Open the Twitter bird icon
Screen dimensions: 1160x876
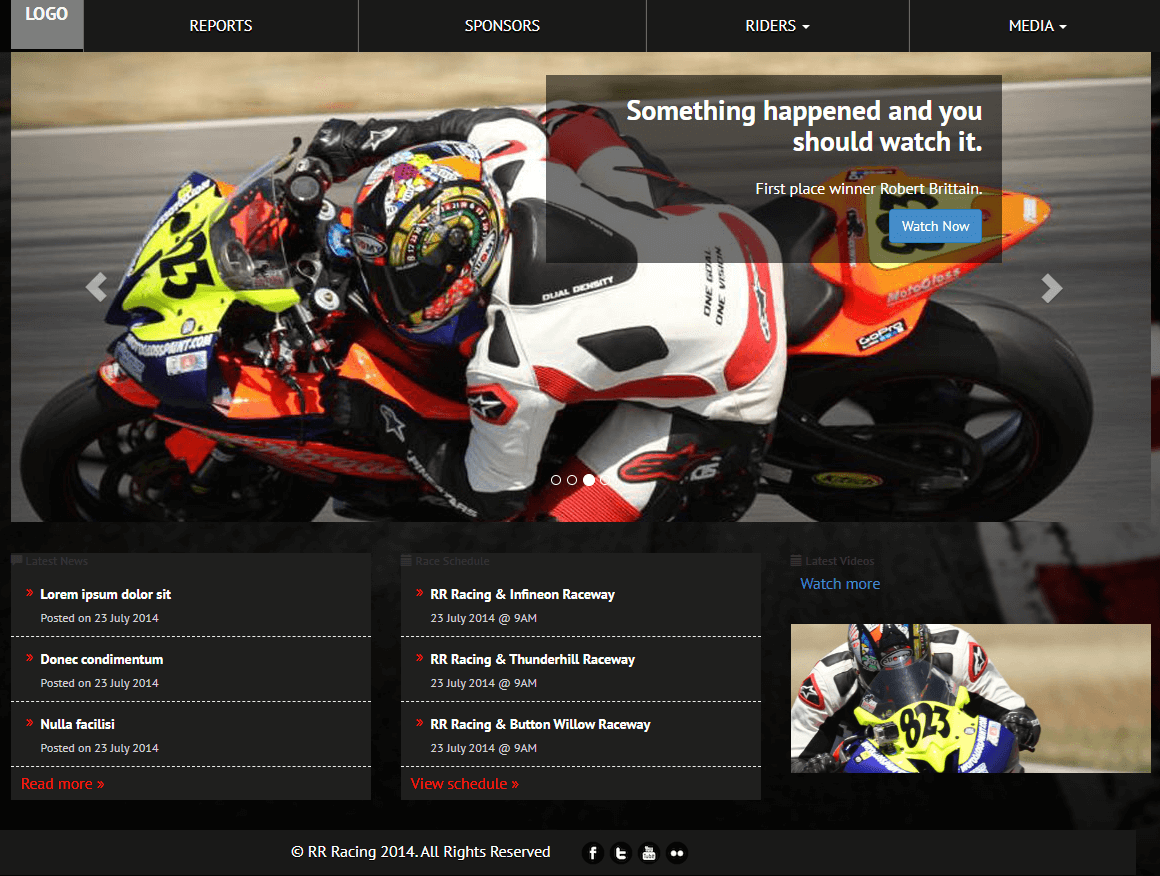pyautogui.click(x=621, y=853)
